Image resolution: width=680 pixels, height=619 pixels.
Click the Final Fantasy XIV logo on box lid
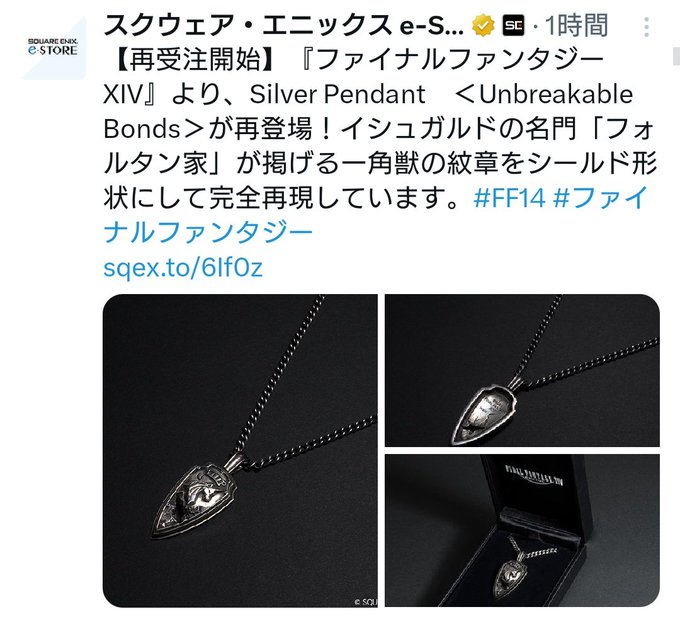(x=534, y=475)
